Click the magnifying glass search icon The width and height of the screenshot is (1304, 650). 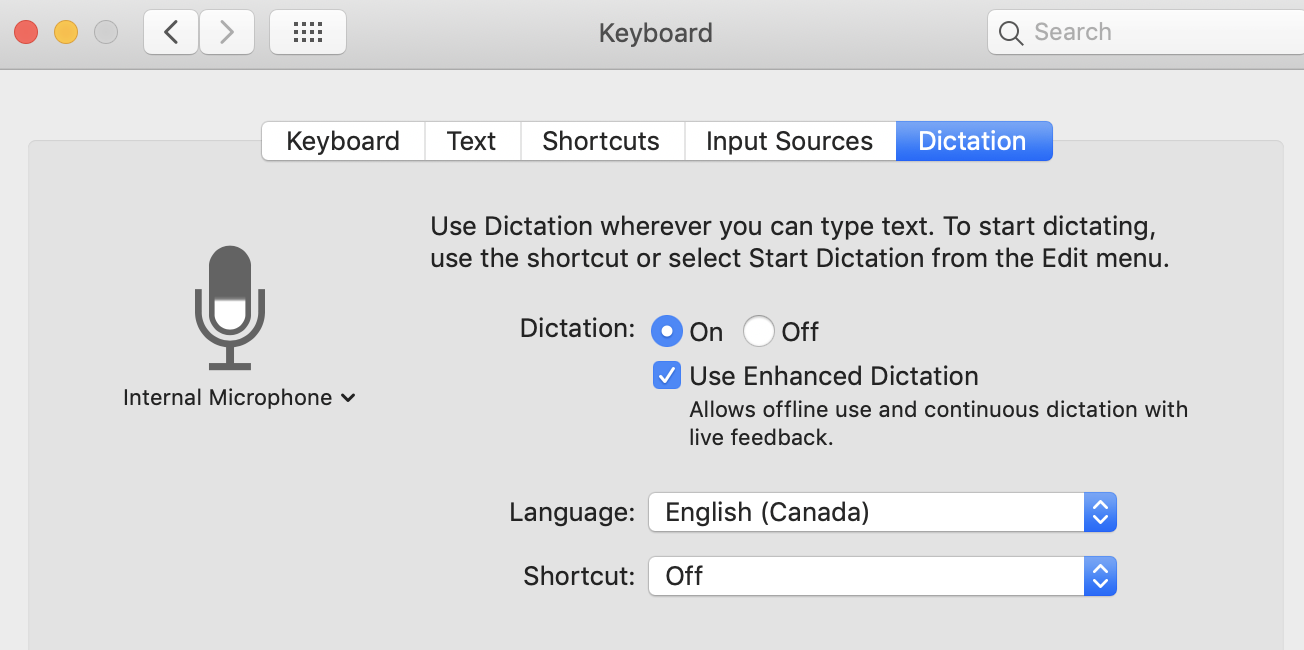(1011, 33)
